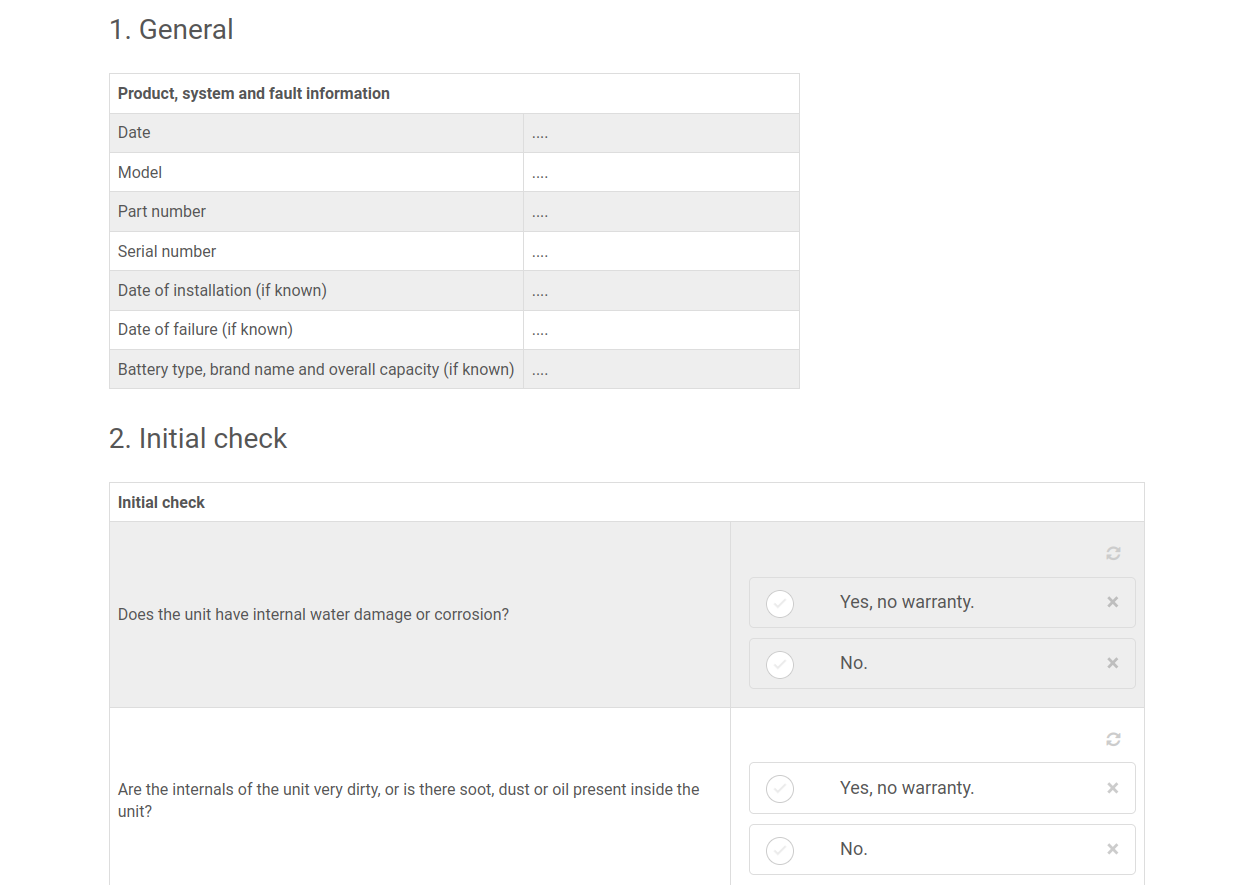Click 'Product, system and fault information' table header
The width and height of the screenshot is (1250, 885).
point(254,94)
